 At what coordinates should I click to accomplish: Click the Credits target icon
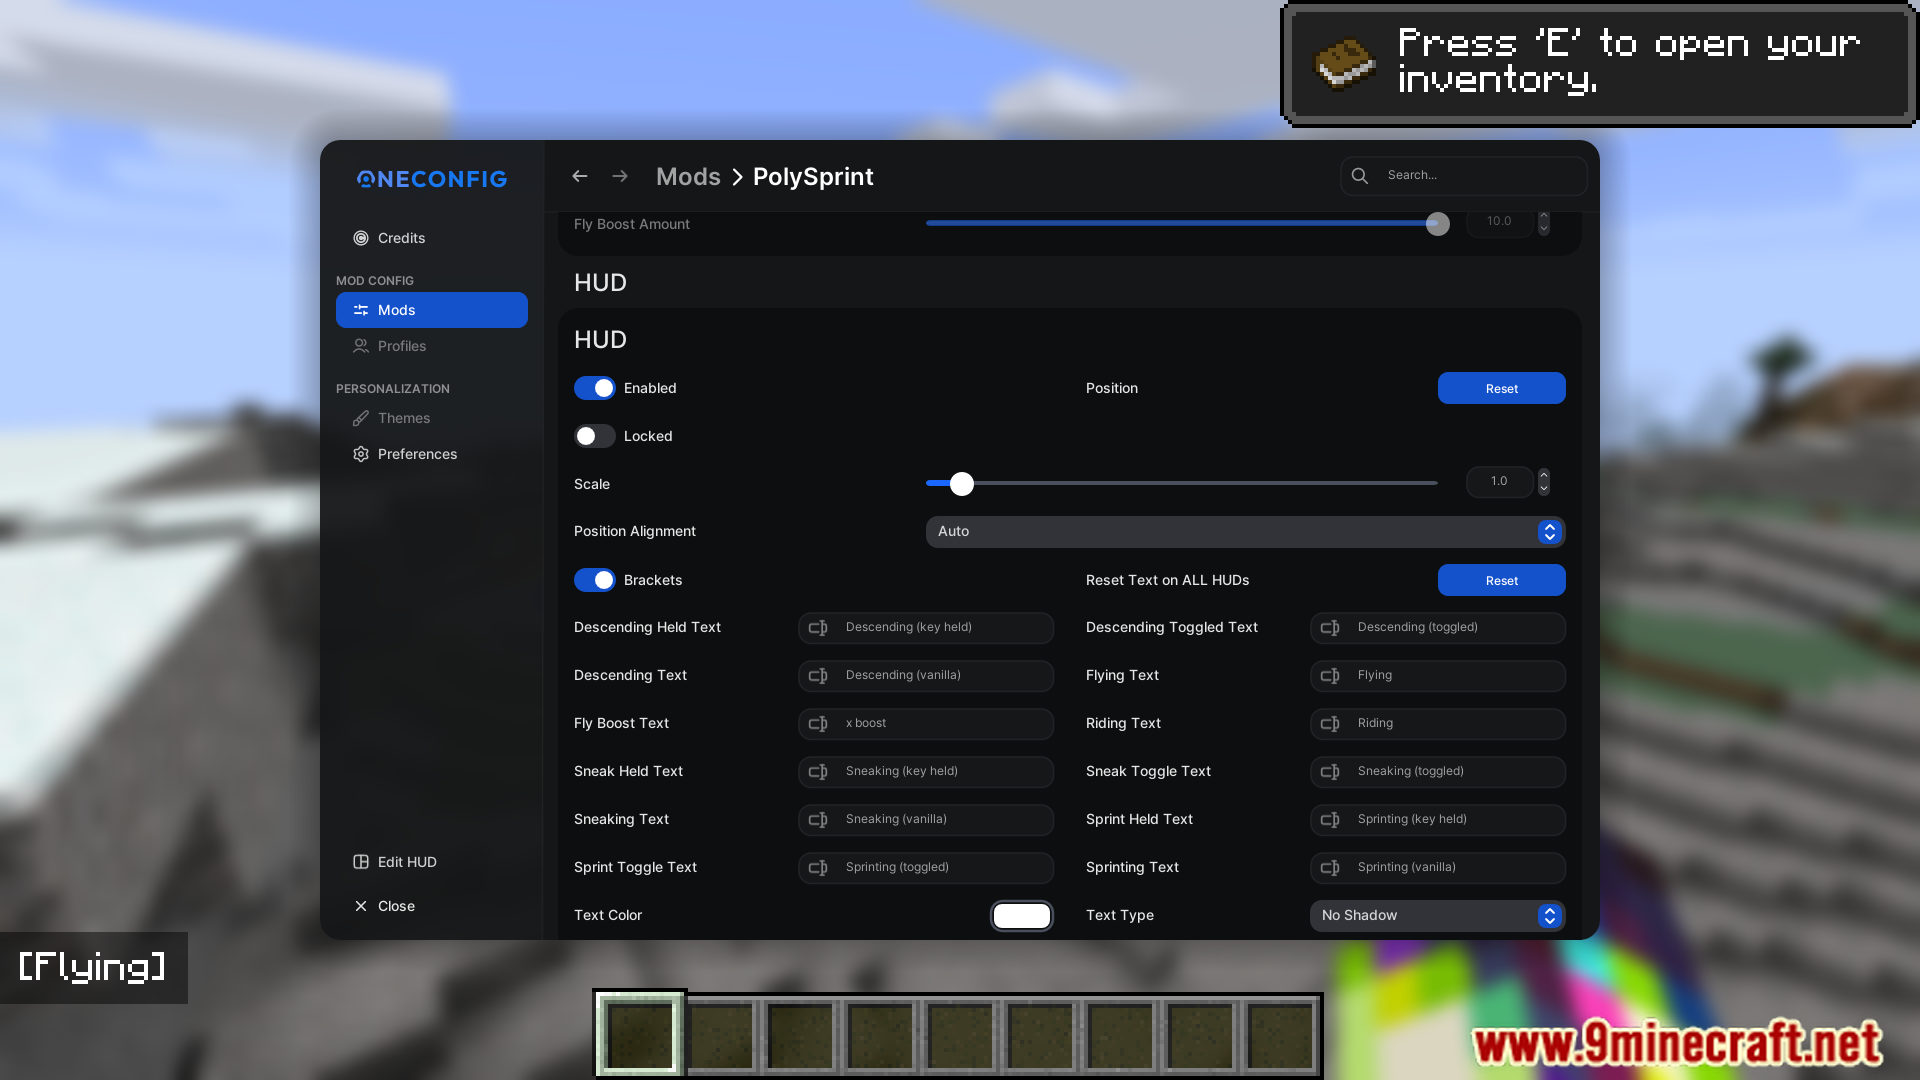click(361, 238)
